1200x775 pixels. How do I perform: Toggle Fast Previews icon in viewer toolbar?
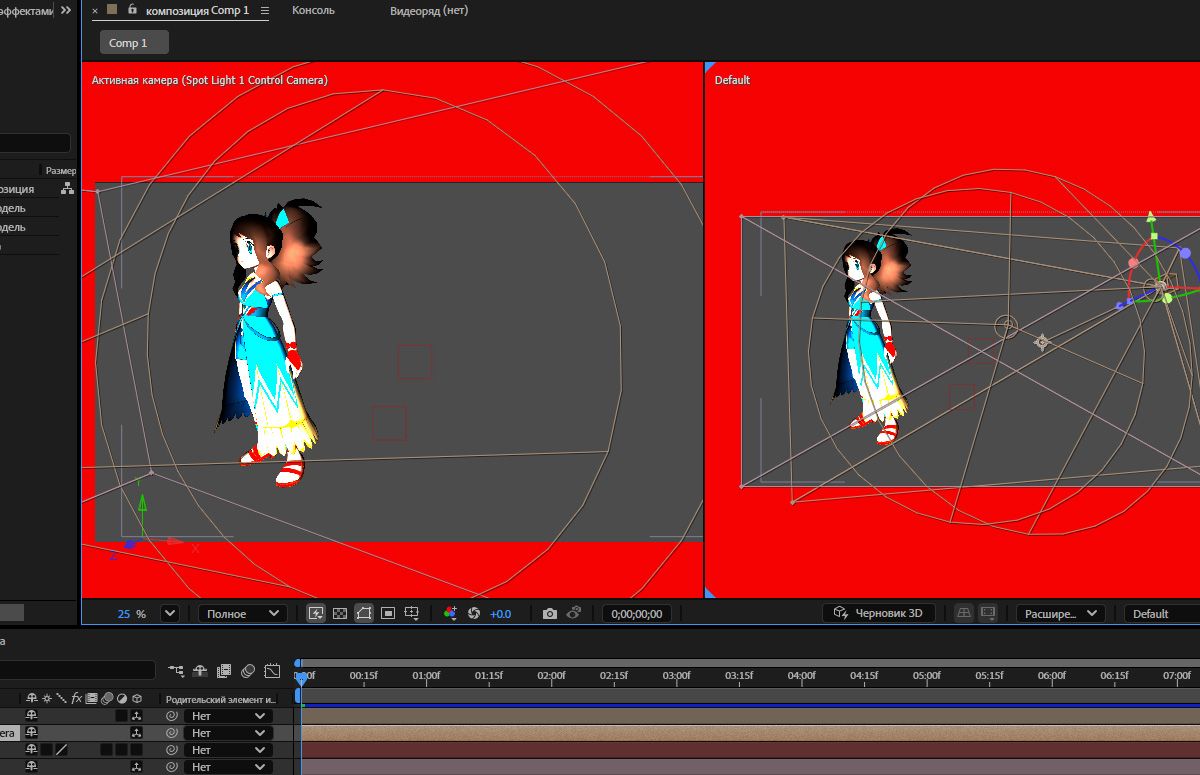click(x=316, y=613)
